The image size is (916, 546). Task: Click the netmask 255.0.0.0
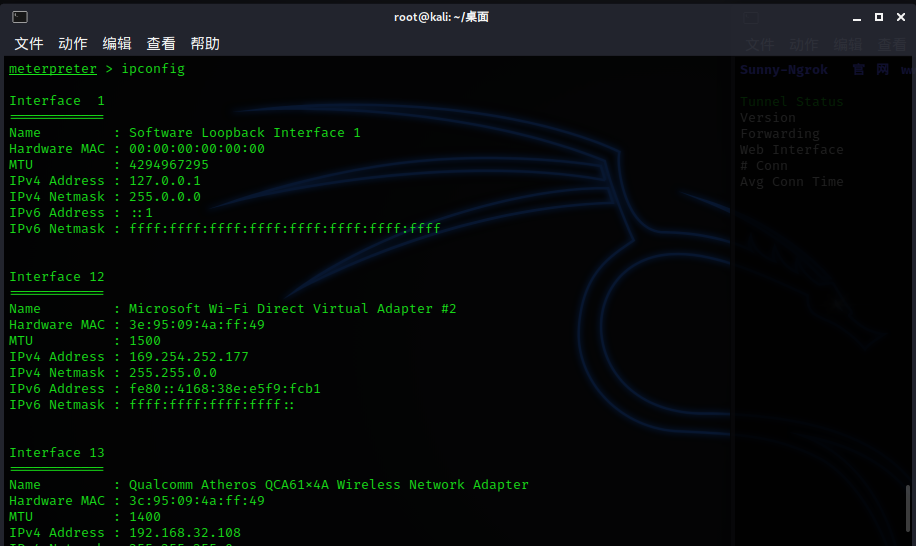click(x=165, y=197)
